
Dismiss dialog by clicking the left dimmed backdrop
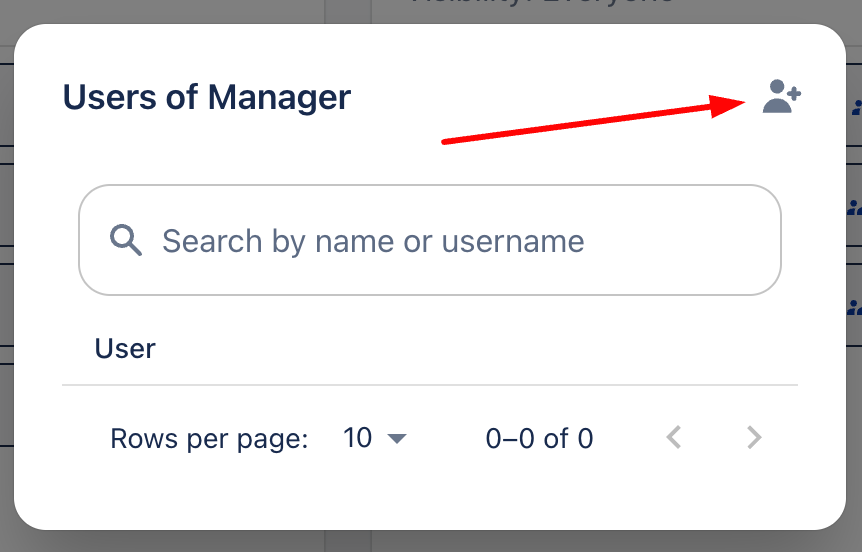(x=6, y=300)
